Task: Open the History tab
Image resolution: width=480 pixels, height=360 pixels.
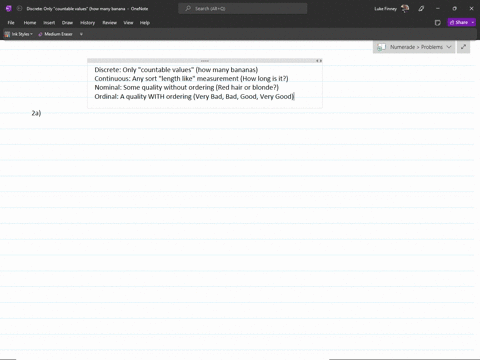Action: [x=88, y=23]
